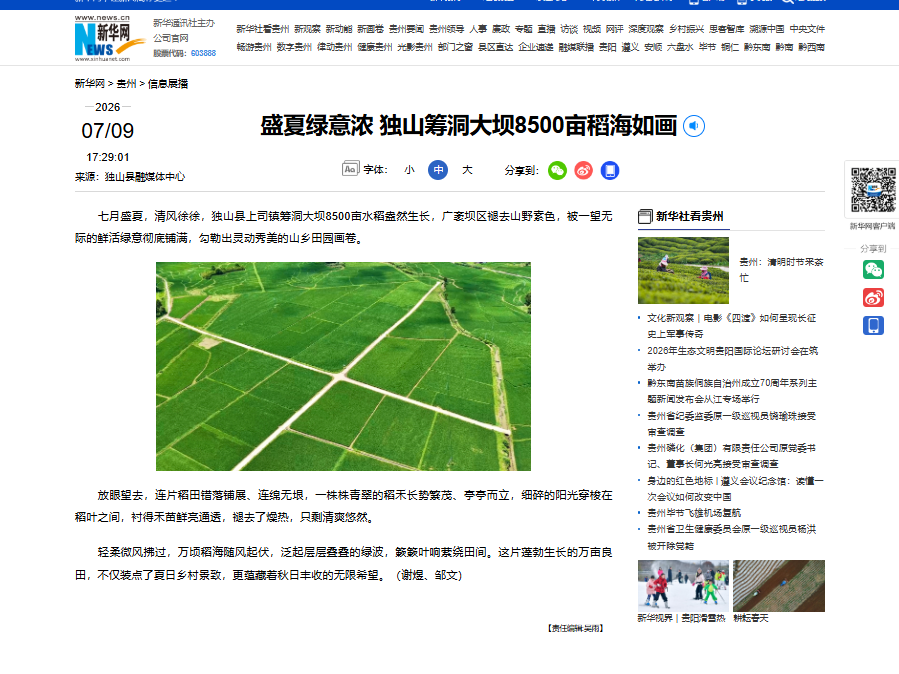Open the 新动能 navigation item
This screenshot has height=674, width=899.
coord(339,29)
